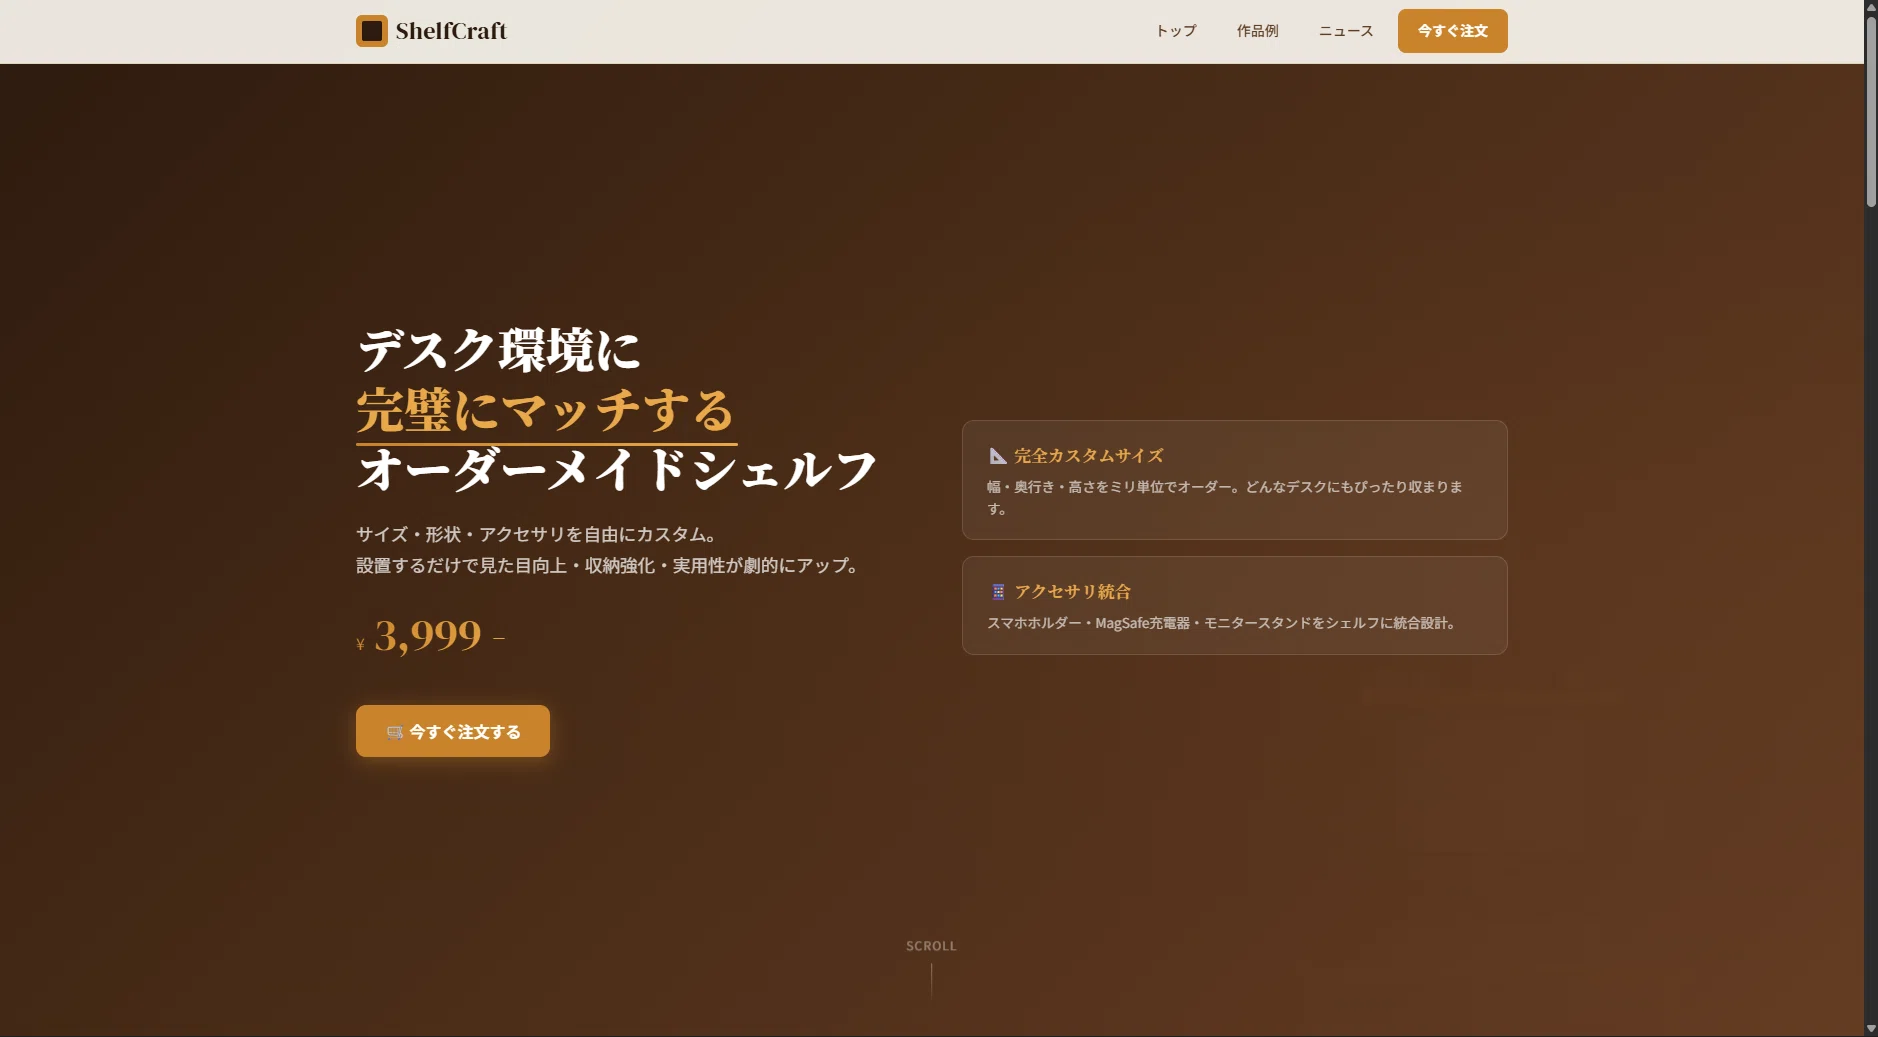Click the cart icon in 今すぐ注文する button
Screen dimensions: 1878x1037
395,732
